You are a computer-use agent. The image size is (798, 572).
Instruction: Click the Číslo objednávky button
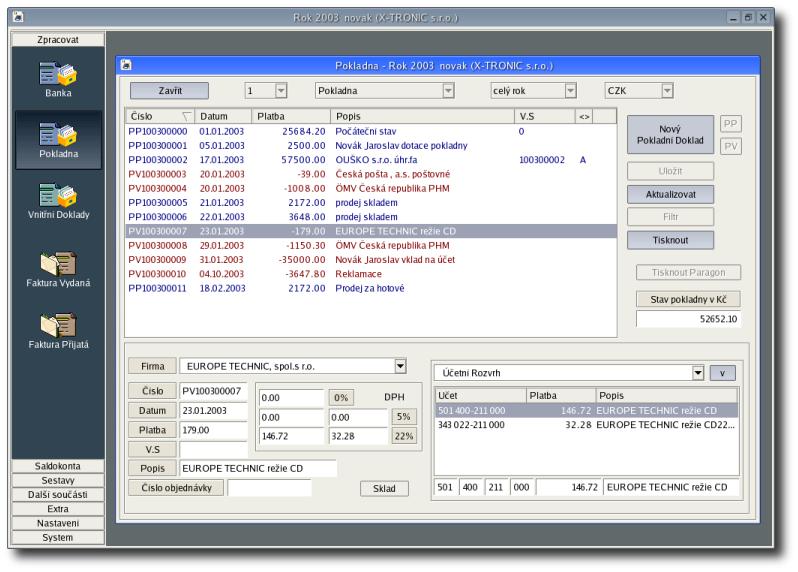pos(176,488)
